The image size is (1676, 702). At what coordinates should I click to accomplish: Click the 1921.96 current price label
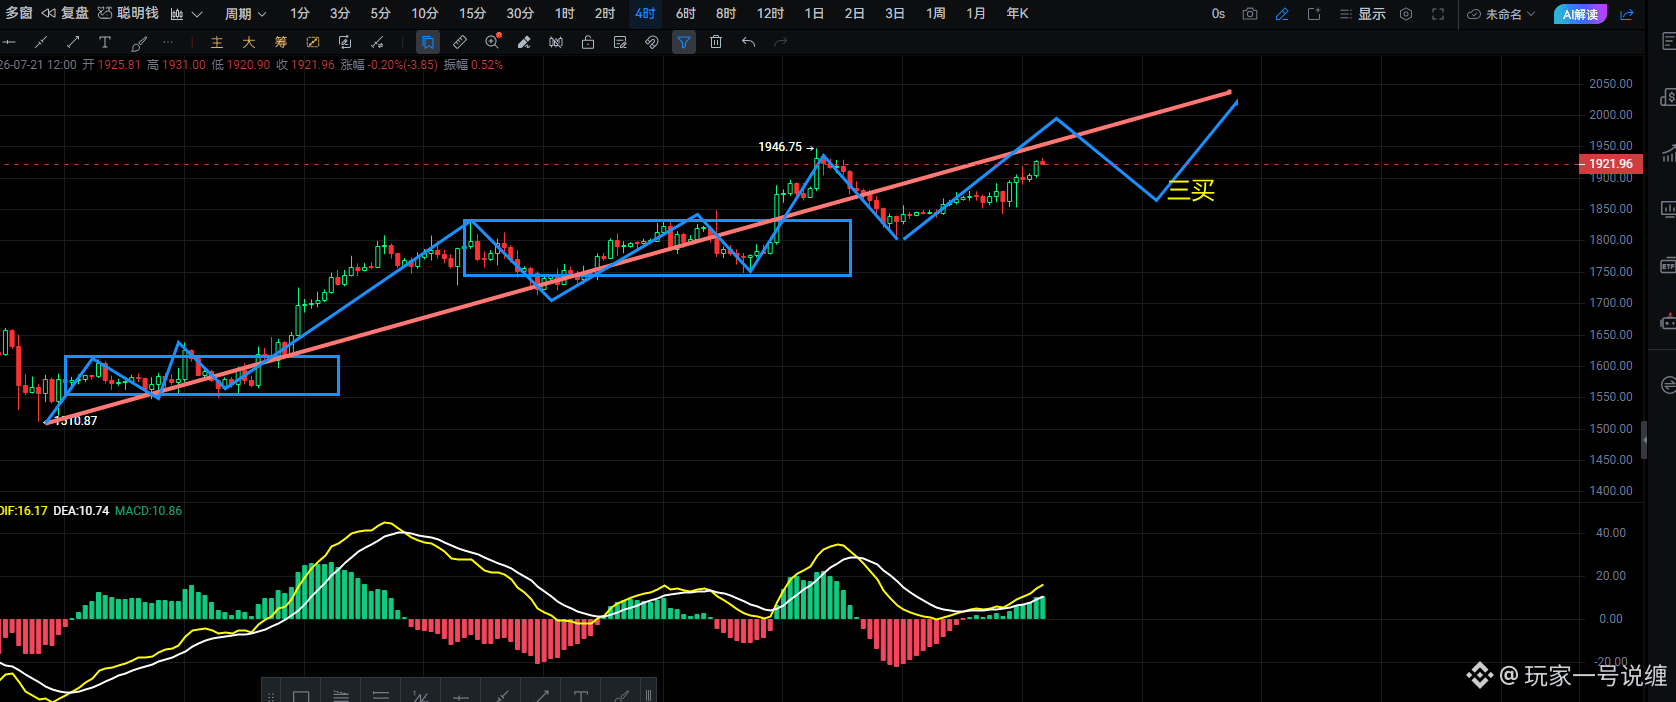1610,164
